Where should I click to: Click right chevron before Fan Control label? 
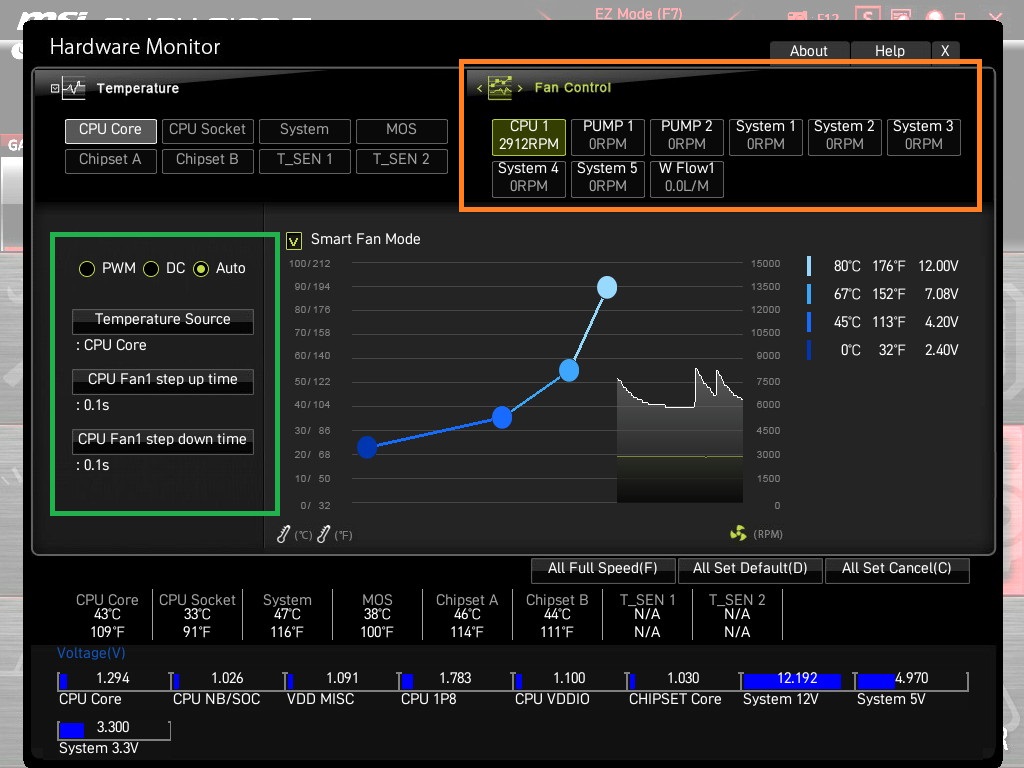[x=520, y=88]
